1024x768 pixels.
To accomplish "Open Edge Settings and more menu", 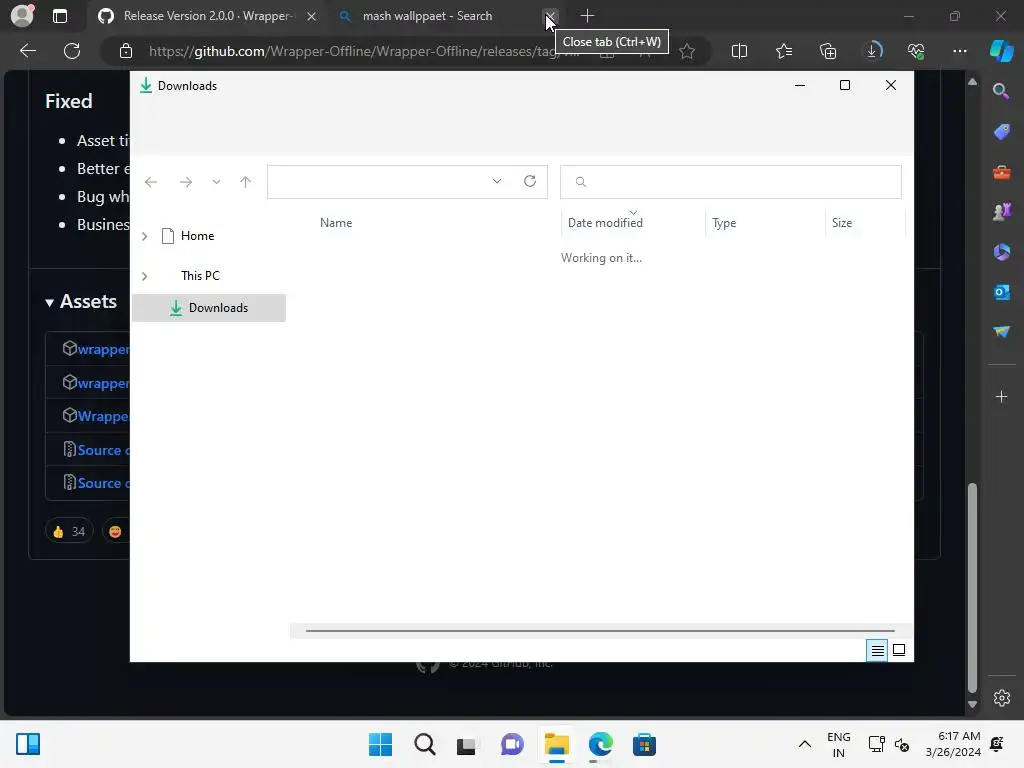I will 959,51.
